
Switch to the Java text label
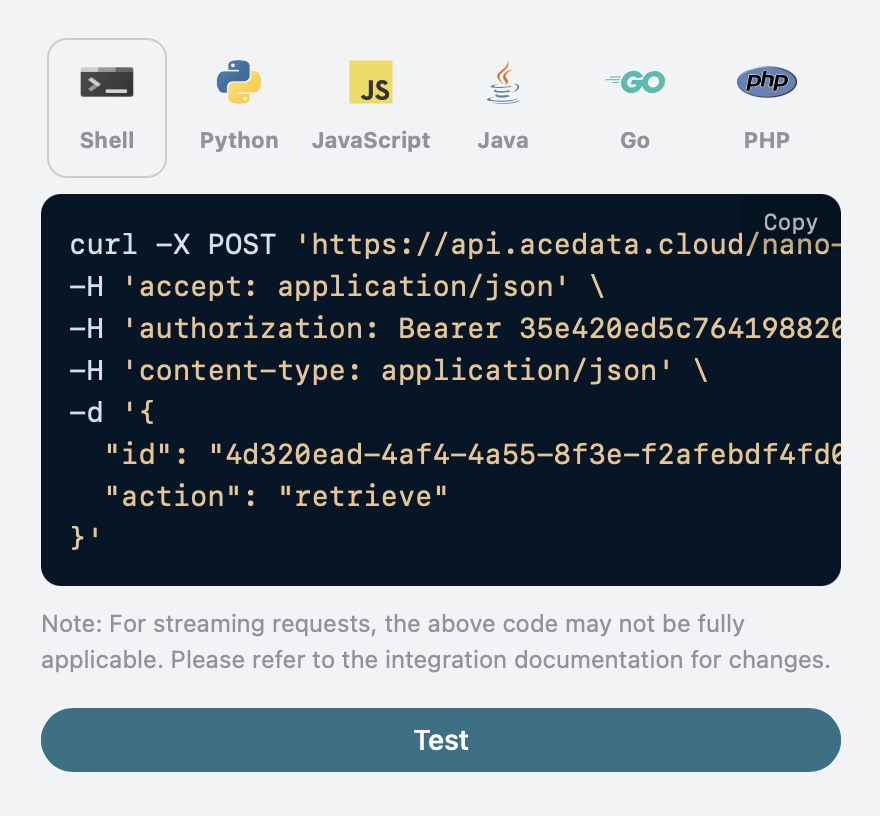coord(503,140)
